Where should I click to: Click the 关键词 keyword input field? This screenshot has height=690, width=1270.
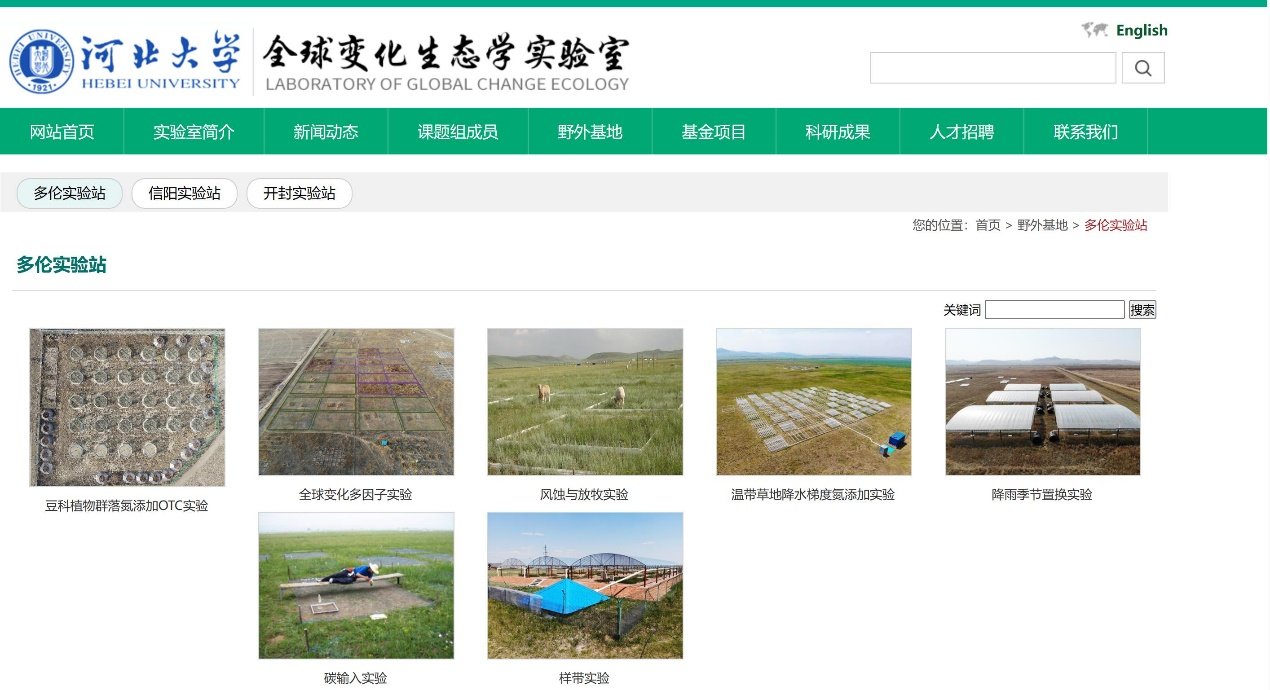(1054, 310)
